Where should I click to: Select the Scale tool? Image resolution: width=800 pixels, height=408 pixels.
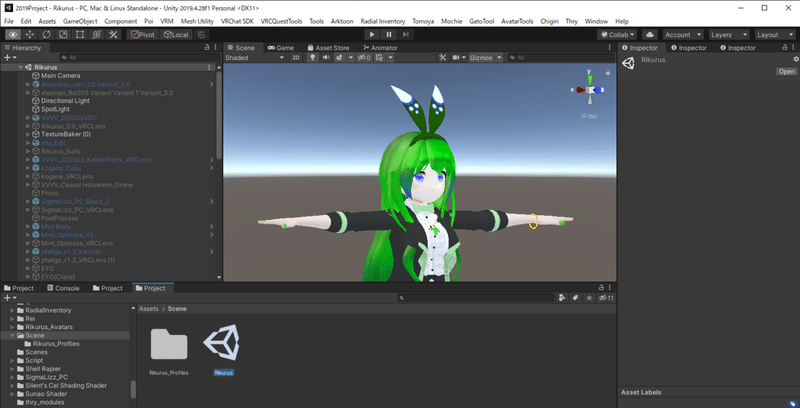click(63, 35)
